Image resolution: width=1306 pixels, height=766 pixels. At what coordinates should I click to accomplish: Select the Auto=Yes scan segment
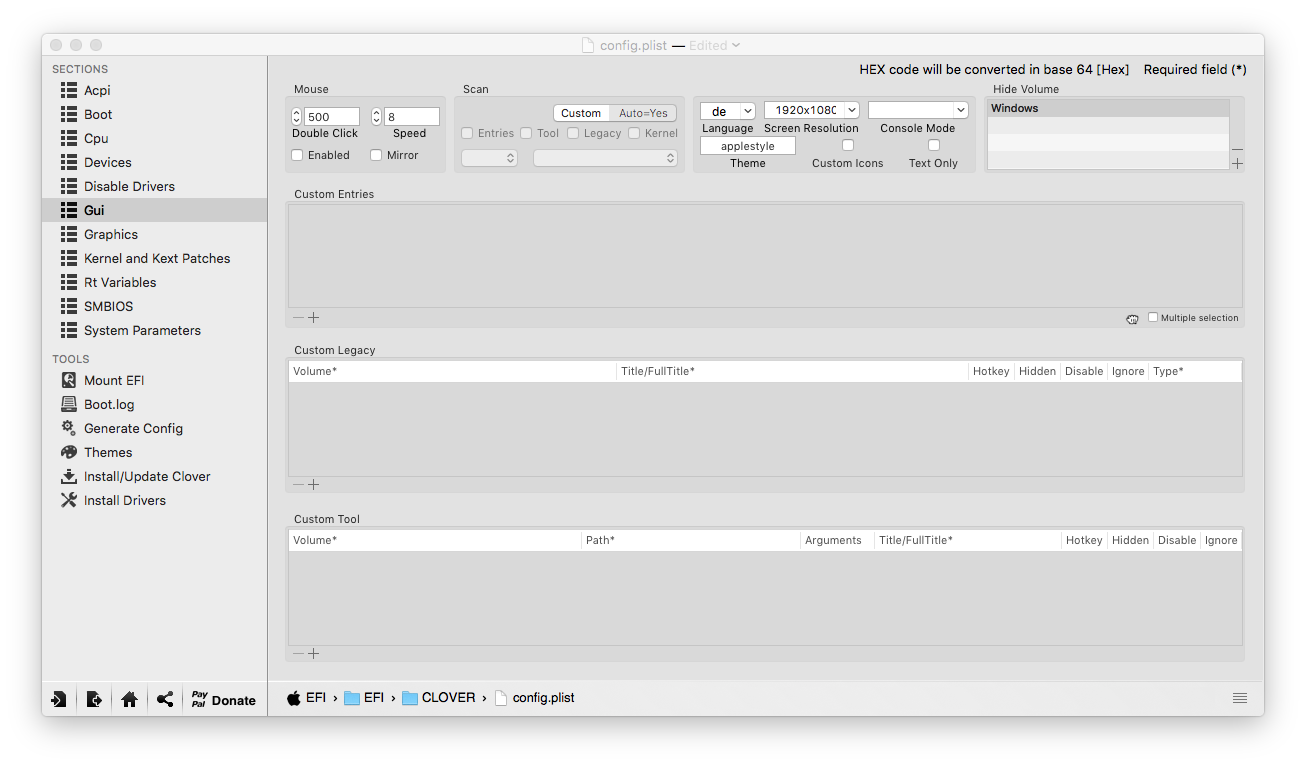643,113
